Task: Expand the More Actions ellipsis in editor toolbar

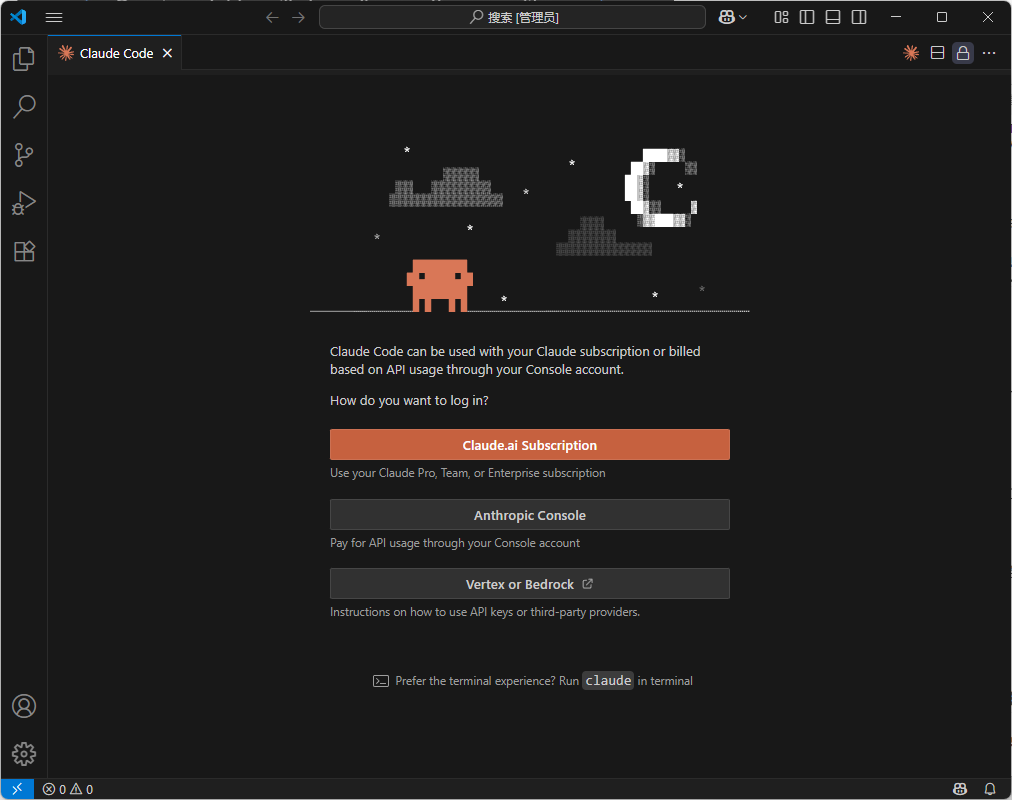Action: (x=989, y=53)
